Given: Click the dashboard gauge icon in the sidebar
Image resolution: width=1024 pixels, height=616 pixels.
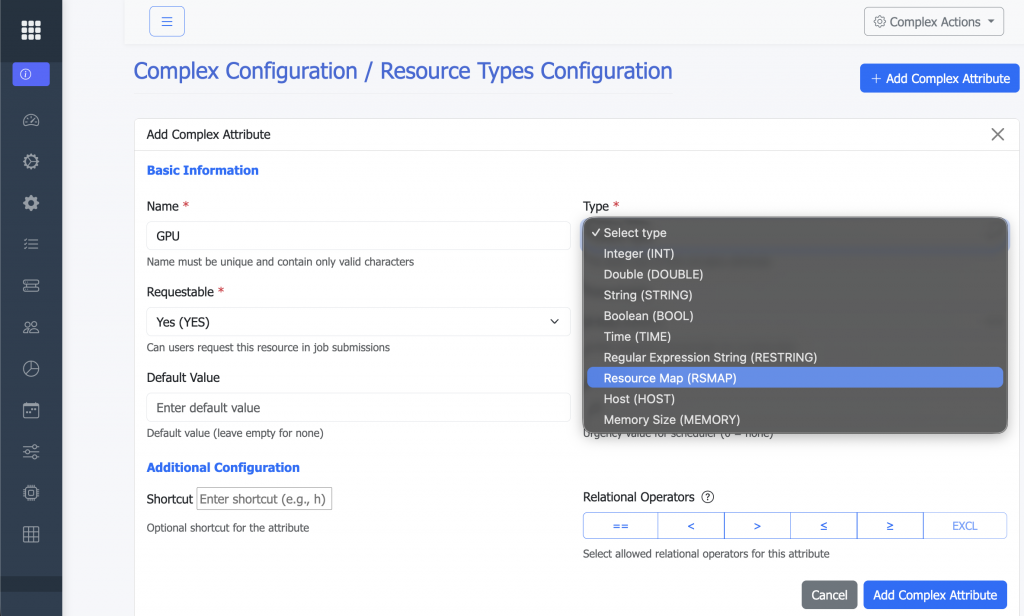Looking at the screenshot, I should tap(31, 119).
